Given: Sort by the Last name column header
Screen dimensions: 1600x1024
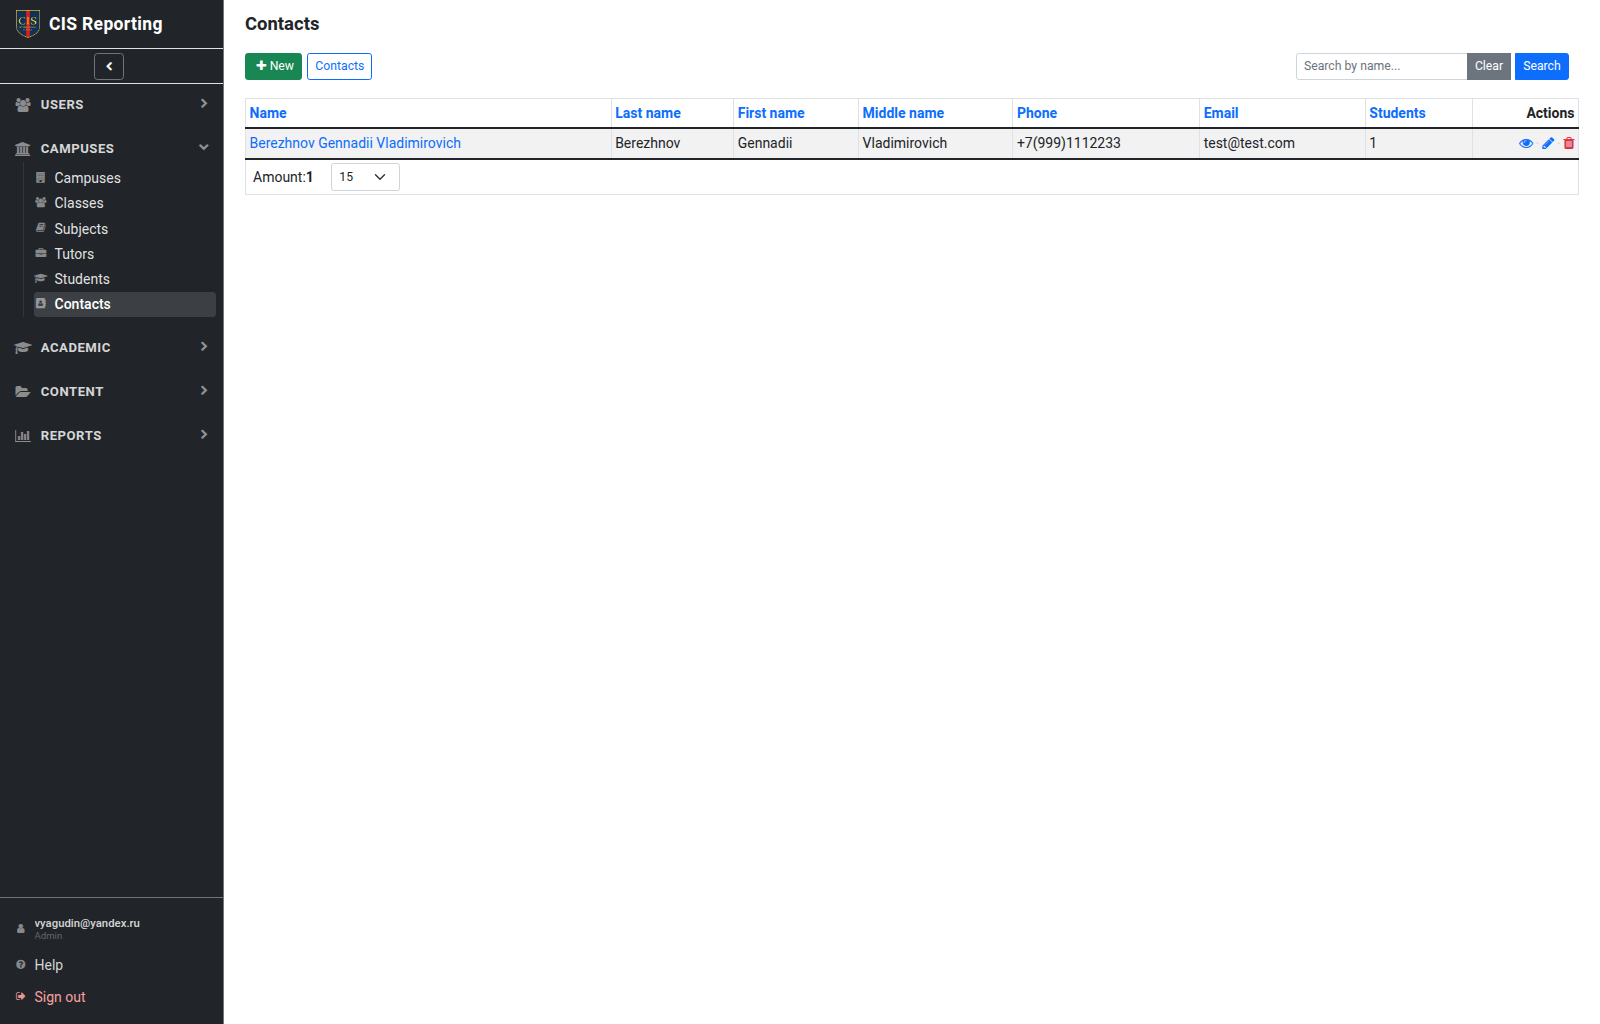Looking at the screenshot, I should pyautogui.click(x=648, y=113).
